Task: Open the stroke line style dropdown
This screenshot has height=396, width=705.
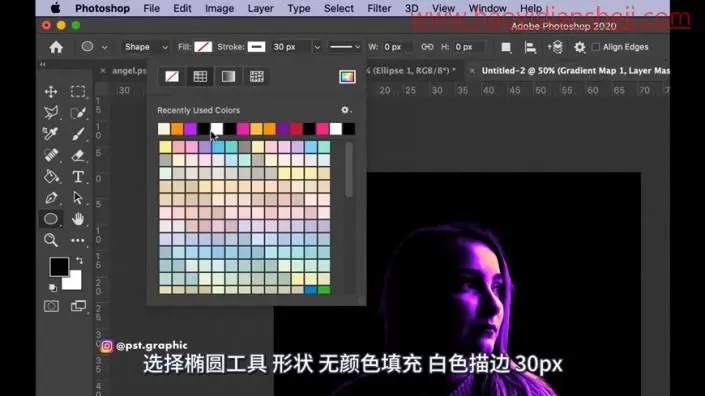Action: pyautogui.click(x=344, y=47)
